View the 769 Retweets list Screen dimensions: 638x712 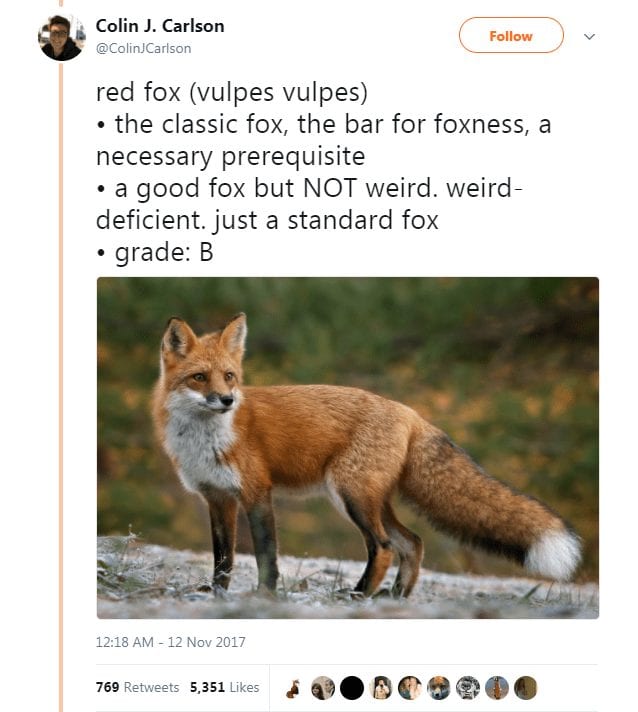[138, 687]
